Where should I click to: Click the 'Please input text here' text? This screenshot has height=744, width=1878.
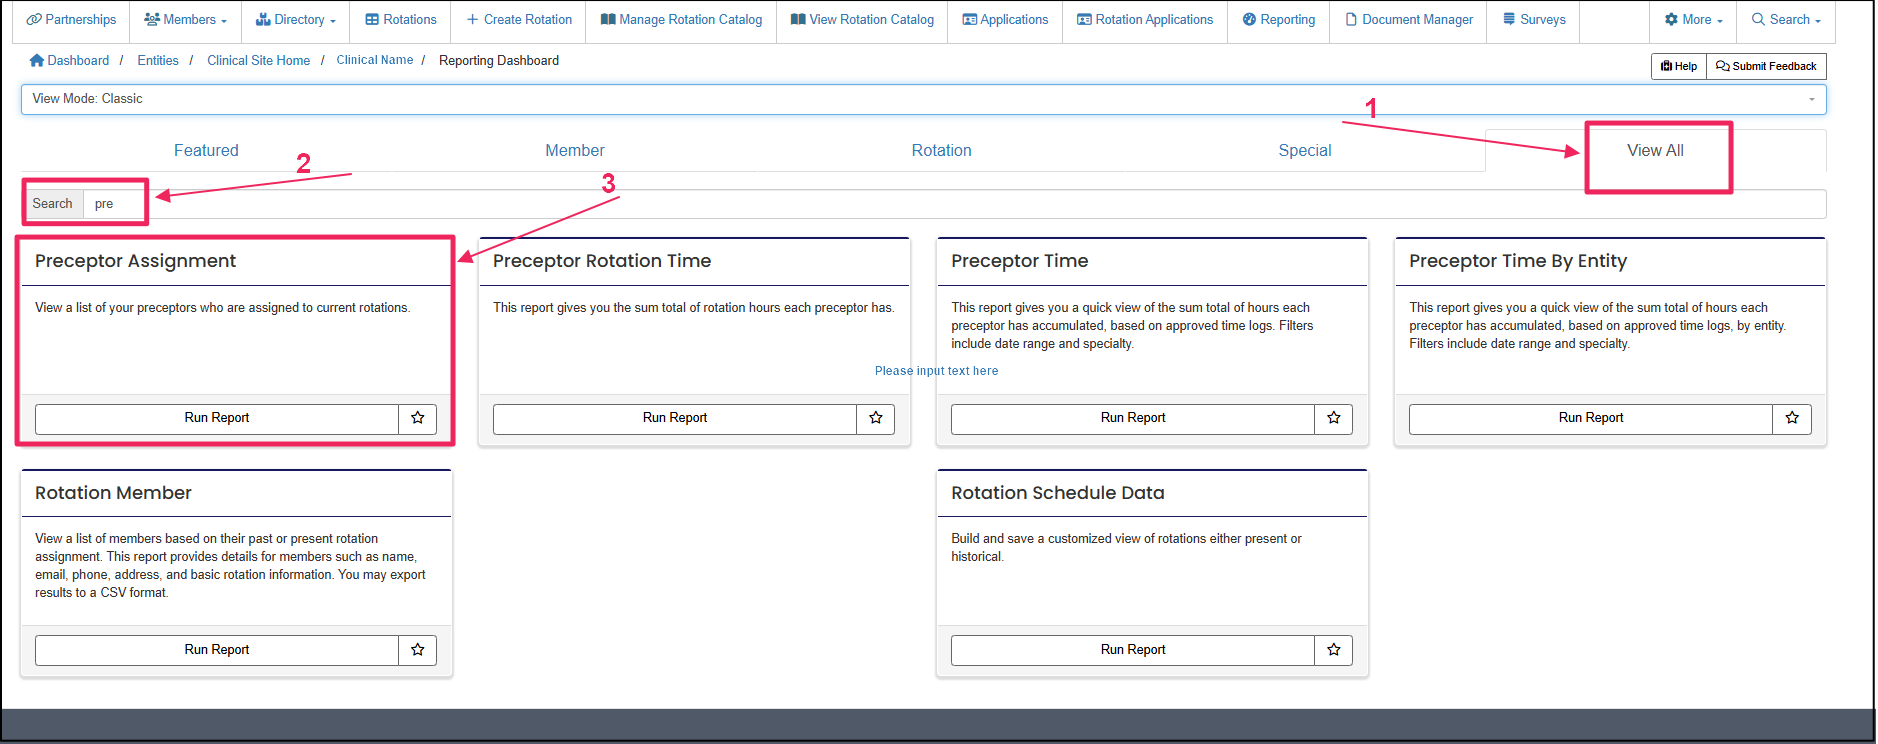pos(936,371)
